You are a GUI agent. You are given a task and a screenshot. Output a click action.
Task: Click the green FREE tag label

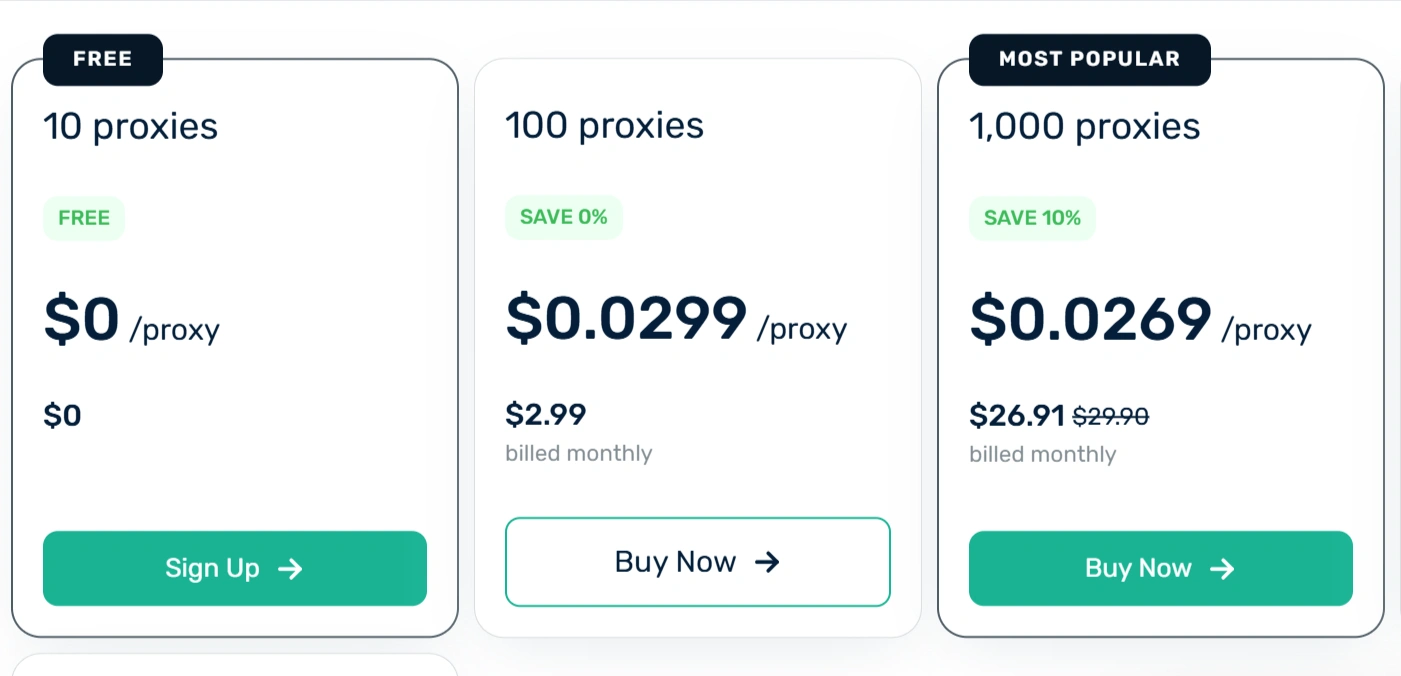84,218
